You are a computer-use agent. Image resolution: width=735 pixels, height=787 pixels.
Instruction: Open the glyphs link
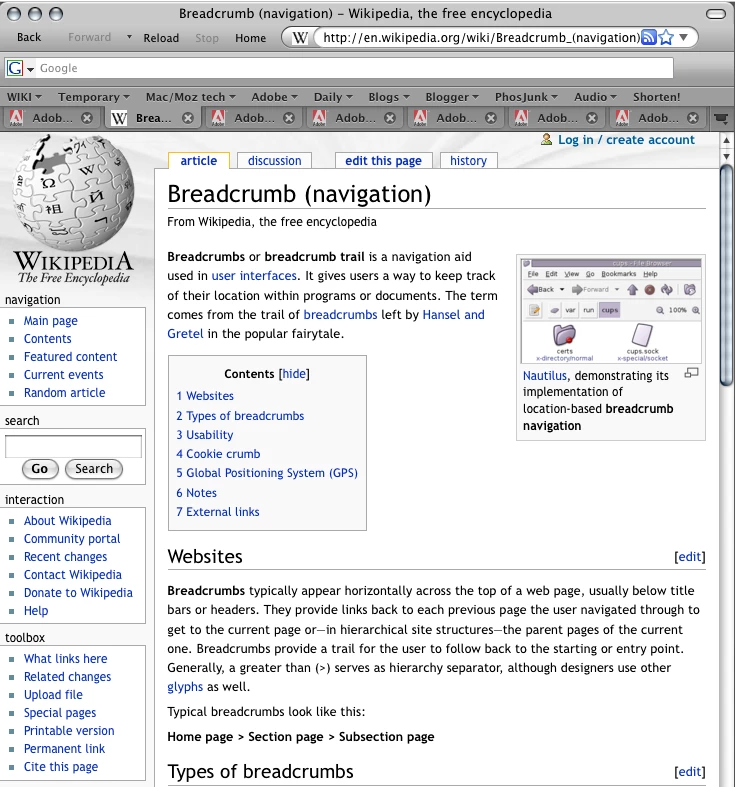[185, 687]
